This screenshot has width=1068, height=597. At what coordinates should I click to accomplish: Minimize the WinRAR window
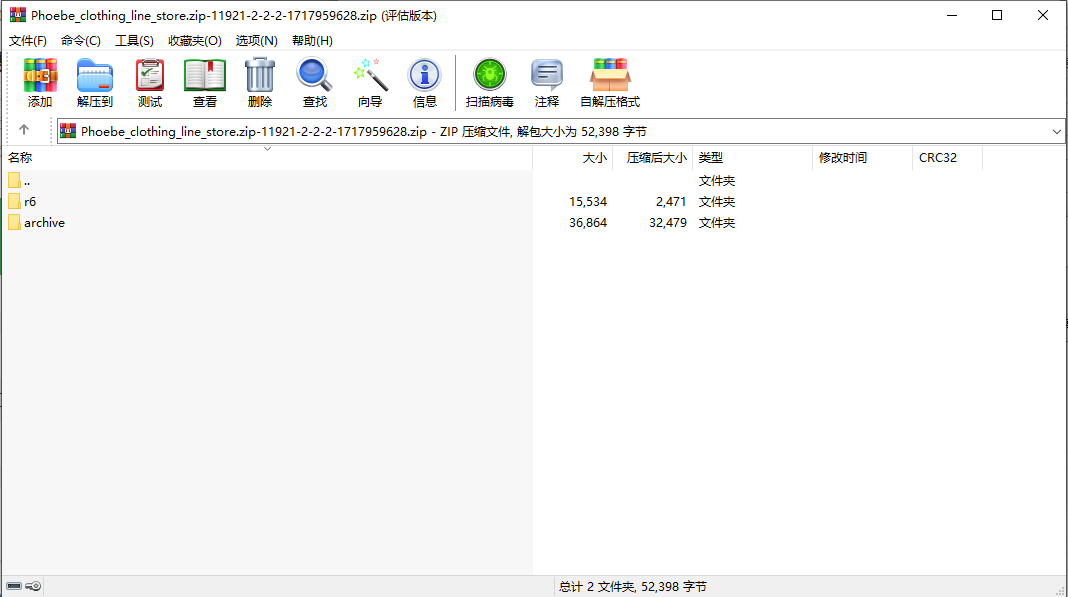(x=952, y=15)
